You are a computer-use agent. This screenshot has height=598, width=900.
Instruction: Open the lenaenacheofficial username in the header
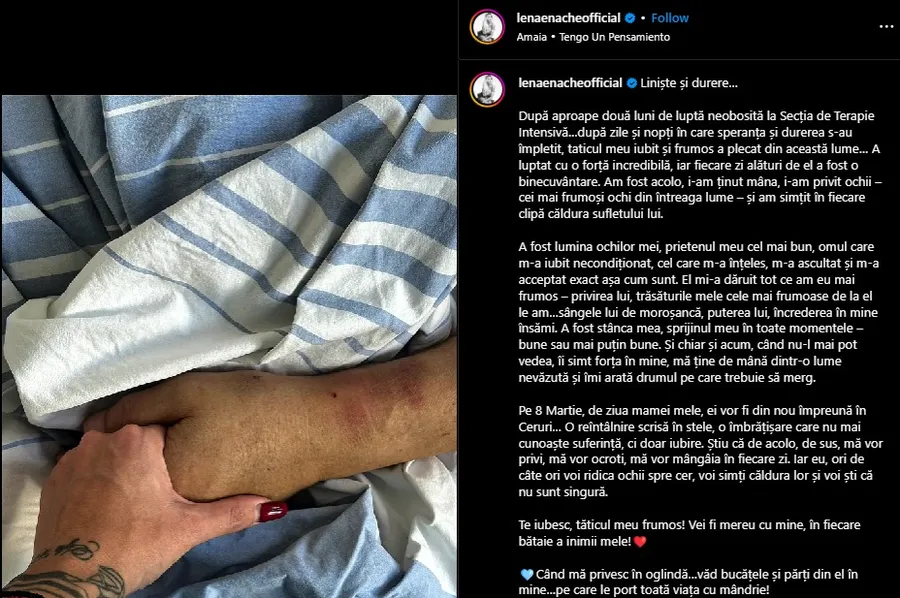pyautogui.click(x=568, y=18)
